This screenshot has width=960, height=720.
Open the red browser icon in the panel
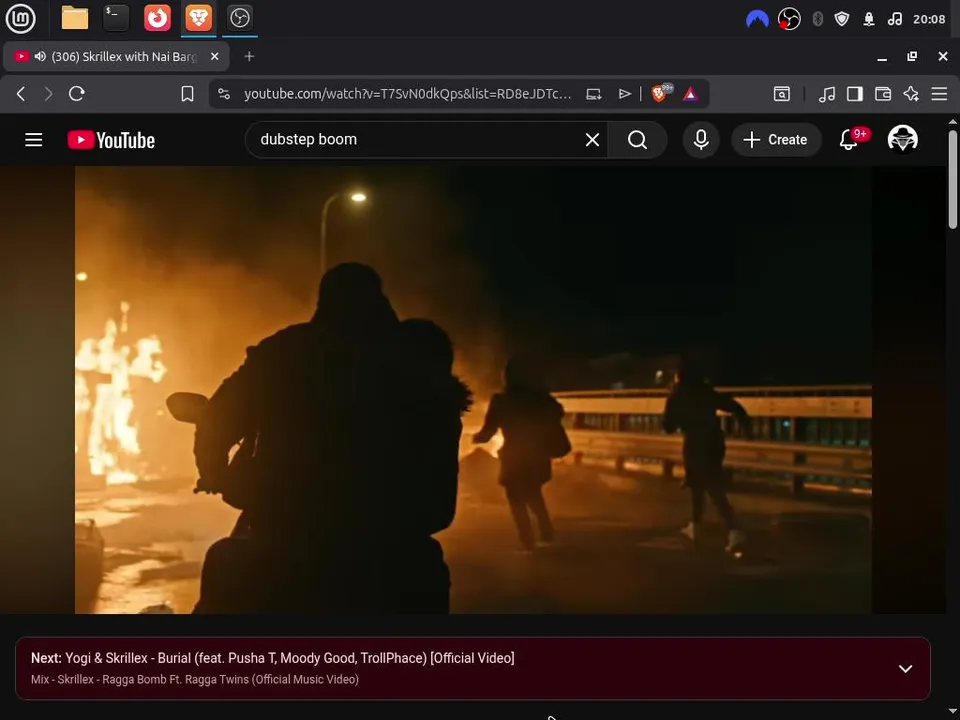[x=157, y=18]
